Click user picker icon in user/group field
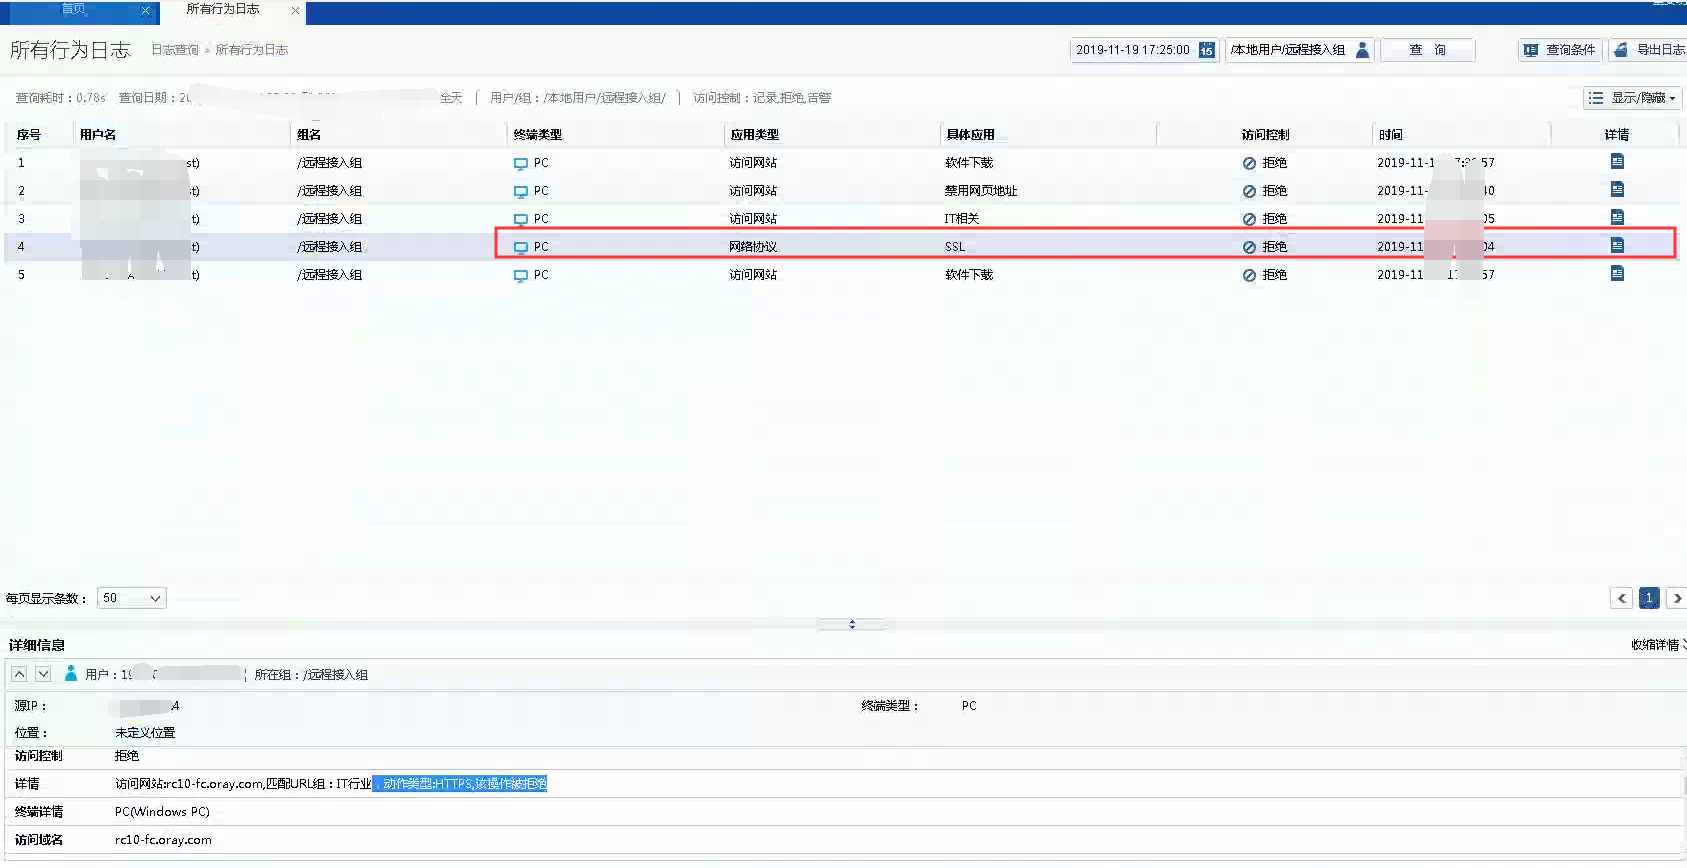Image resolution: width=1687 pixels, height=868 pixels. point(1362,50)
